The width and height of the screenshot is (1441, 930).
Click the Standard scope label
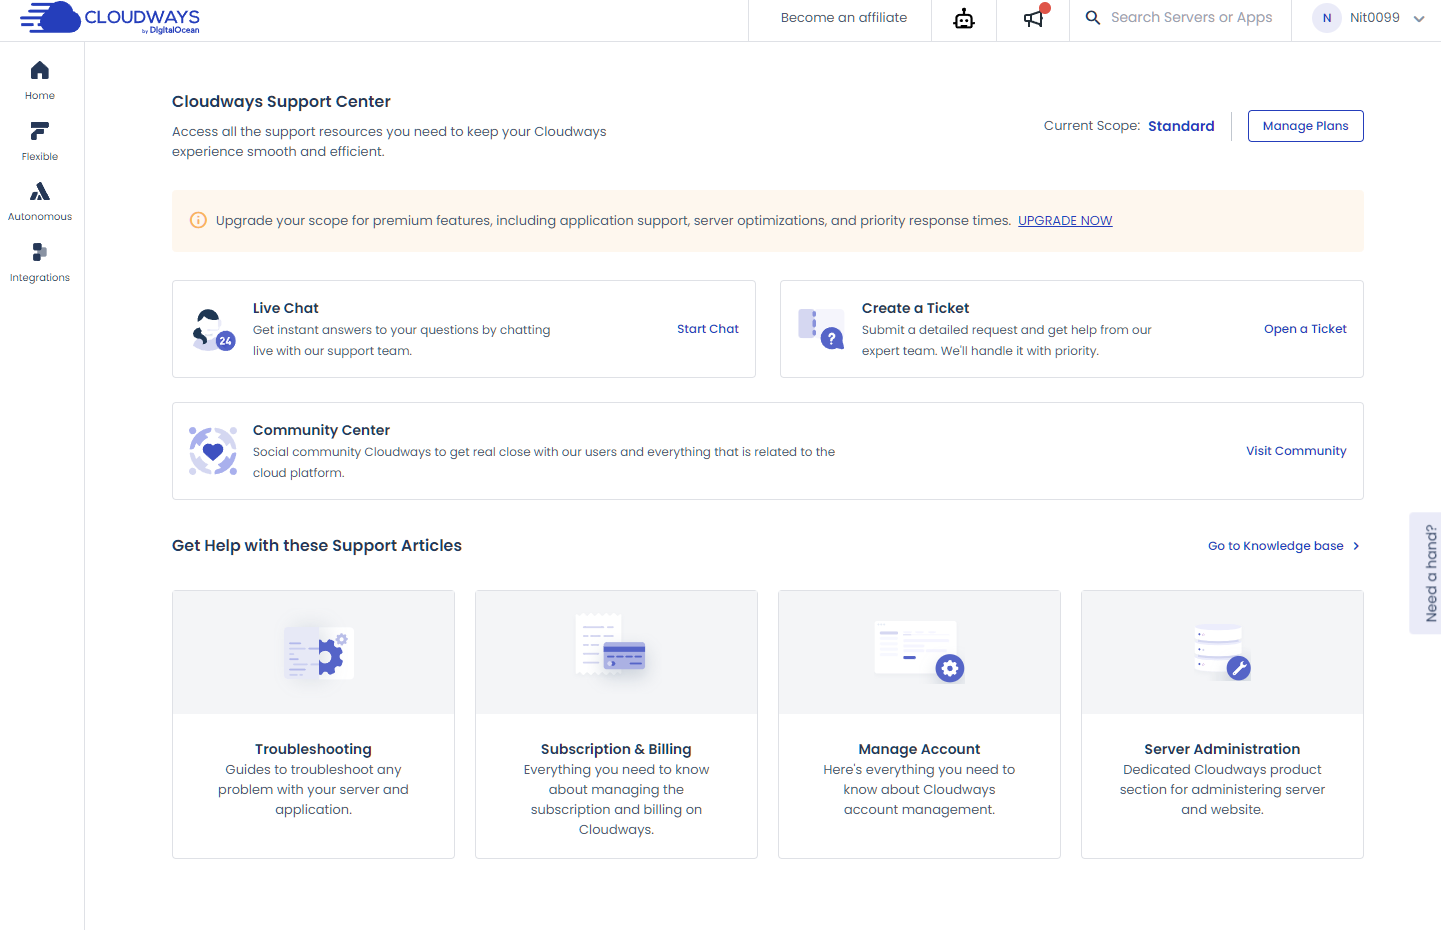1181,126
